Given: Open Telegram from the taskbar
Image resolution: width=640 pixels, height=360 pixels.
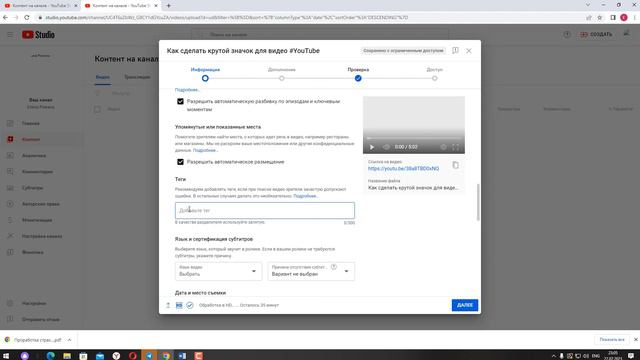Looking at the screenshot, I should (149, 356).
